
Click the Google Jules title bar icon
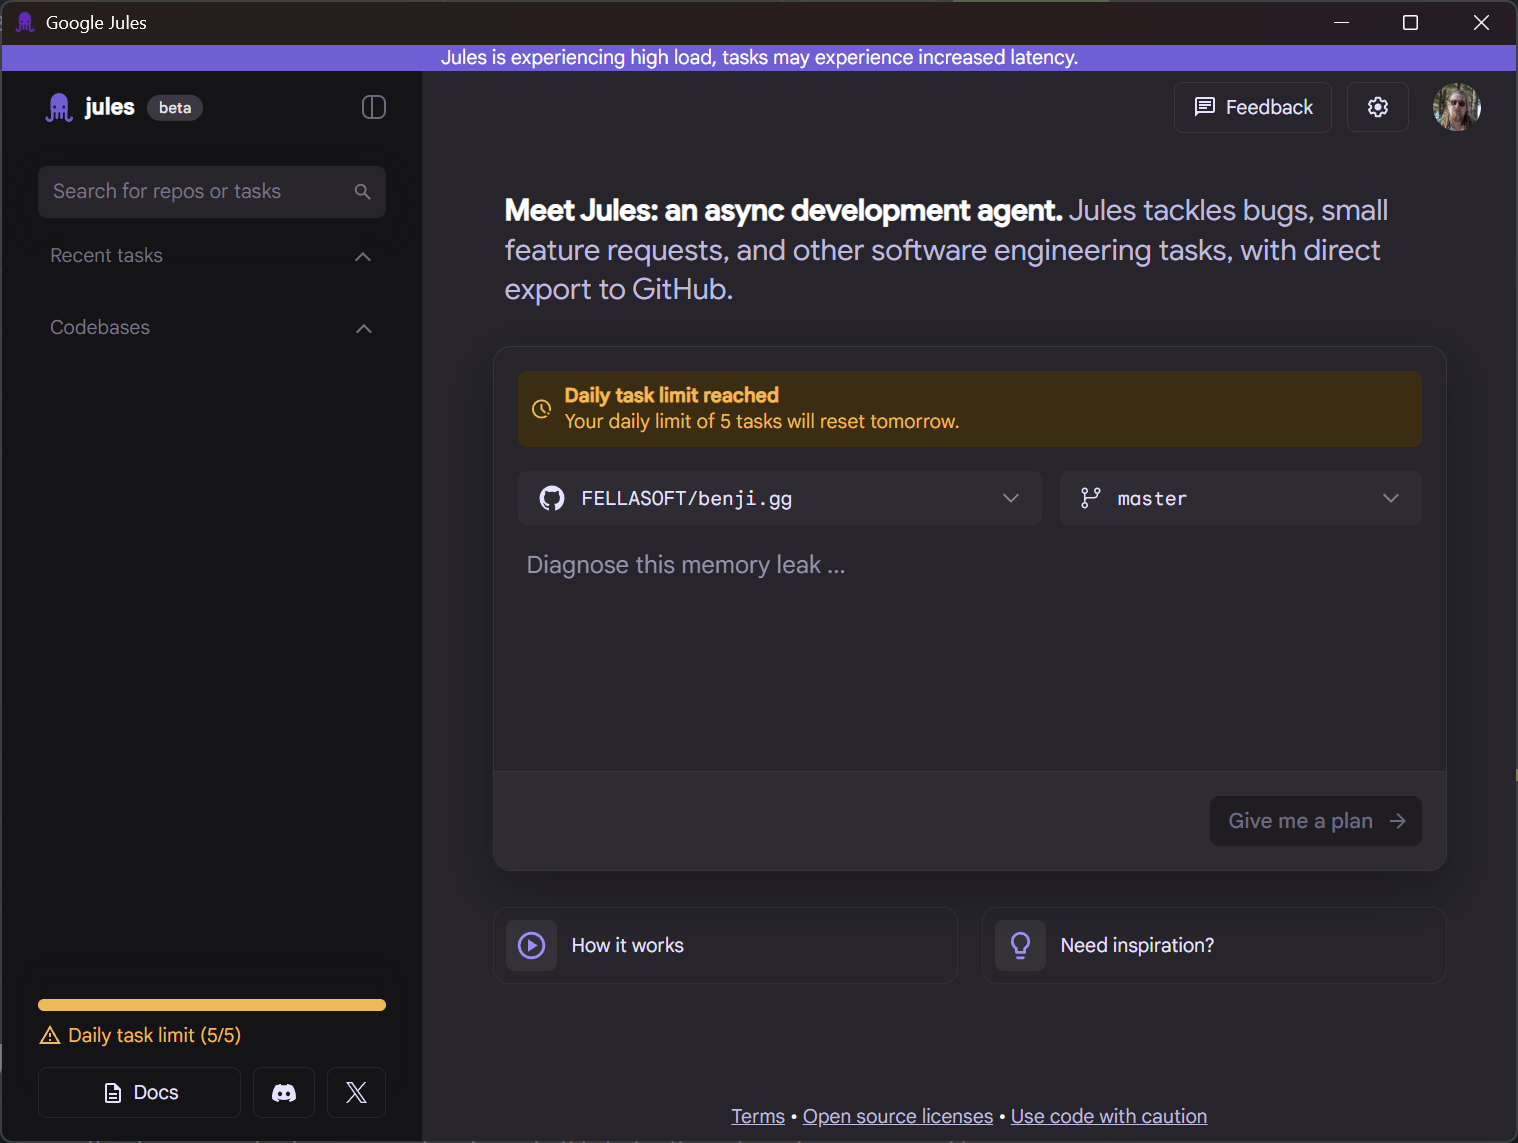click(25, 22)
